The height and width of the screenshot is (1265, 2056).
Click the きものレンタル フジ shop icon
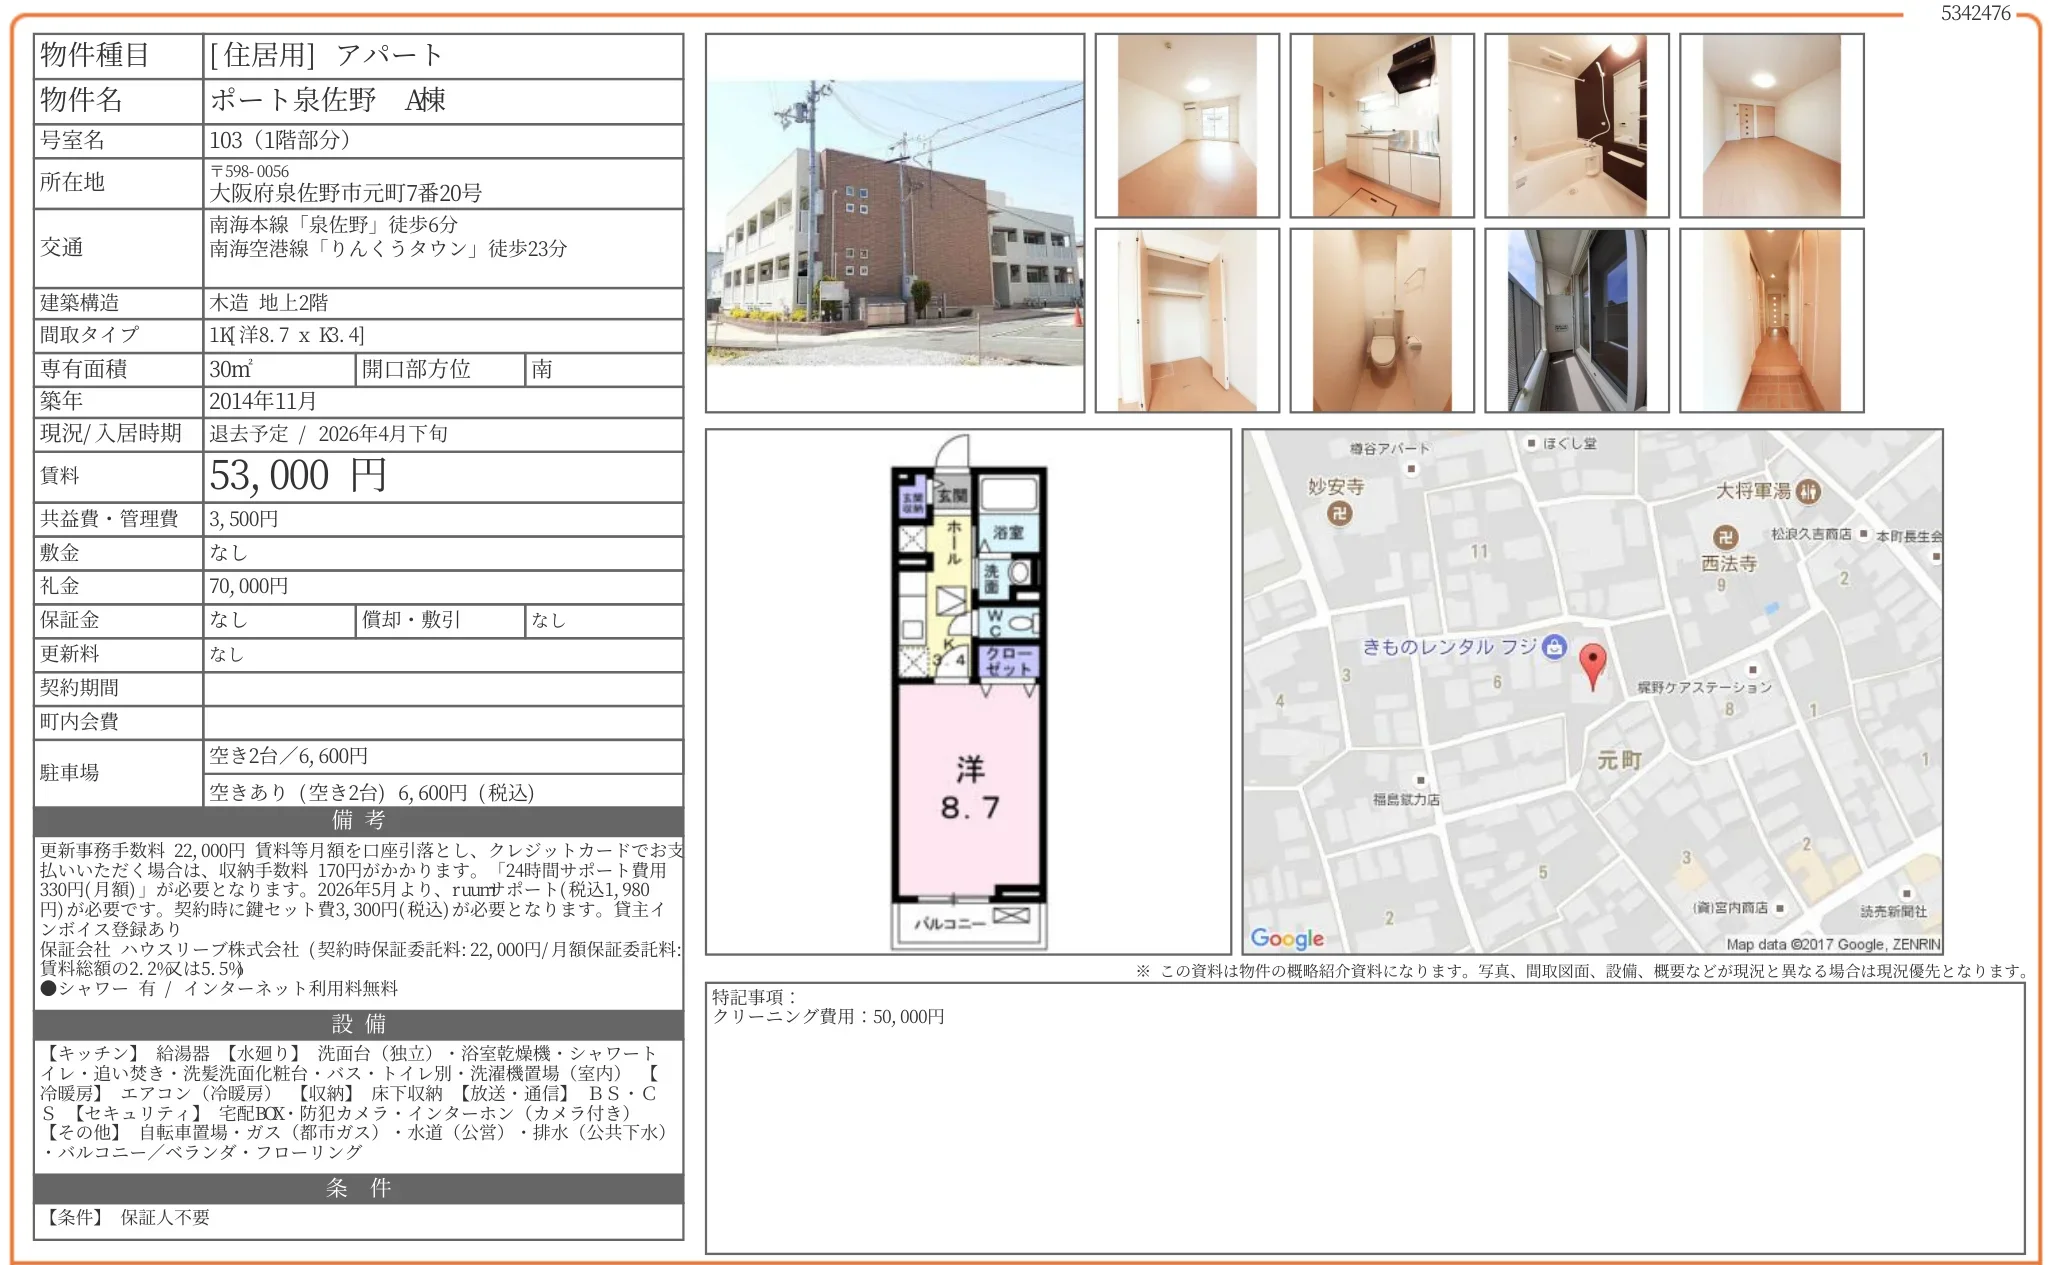(x=1554, y=647)
